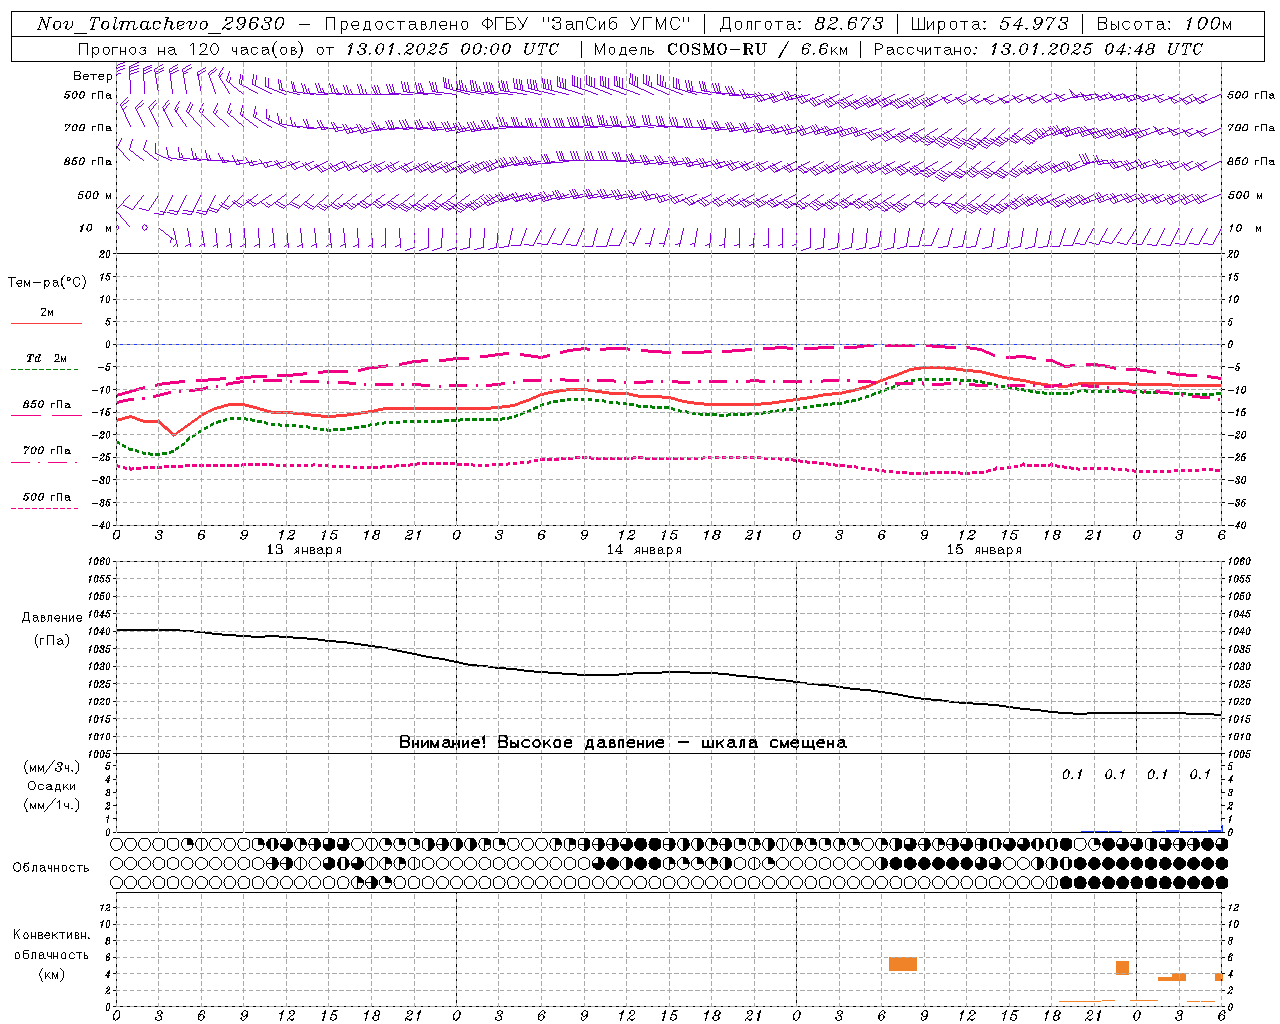Click the 700 гПа temperature legend entry
Image resolution: width=1280 pixels, height=1024 pixels.
pyautogui.click(x=47, y=450)
